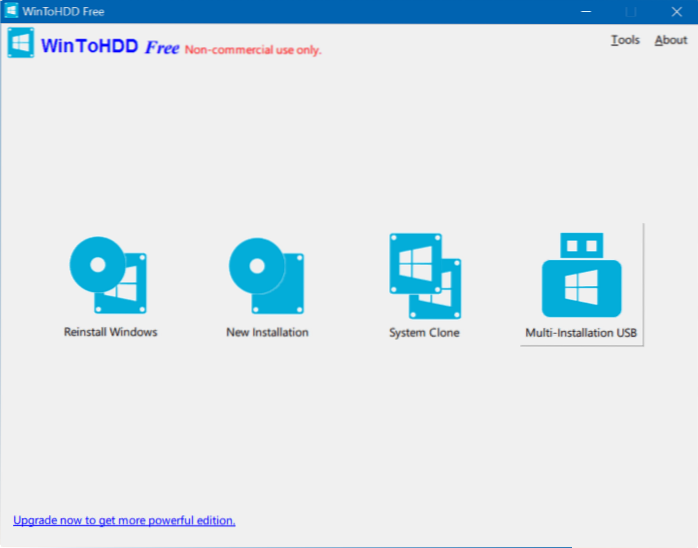Open the Tools menu
698x548 pixels.
(625, 40)
